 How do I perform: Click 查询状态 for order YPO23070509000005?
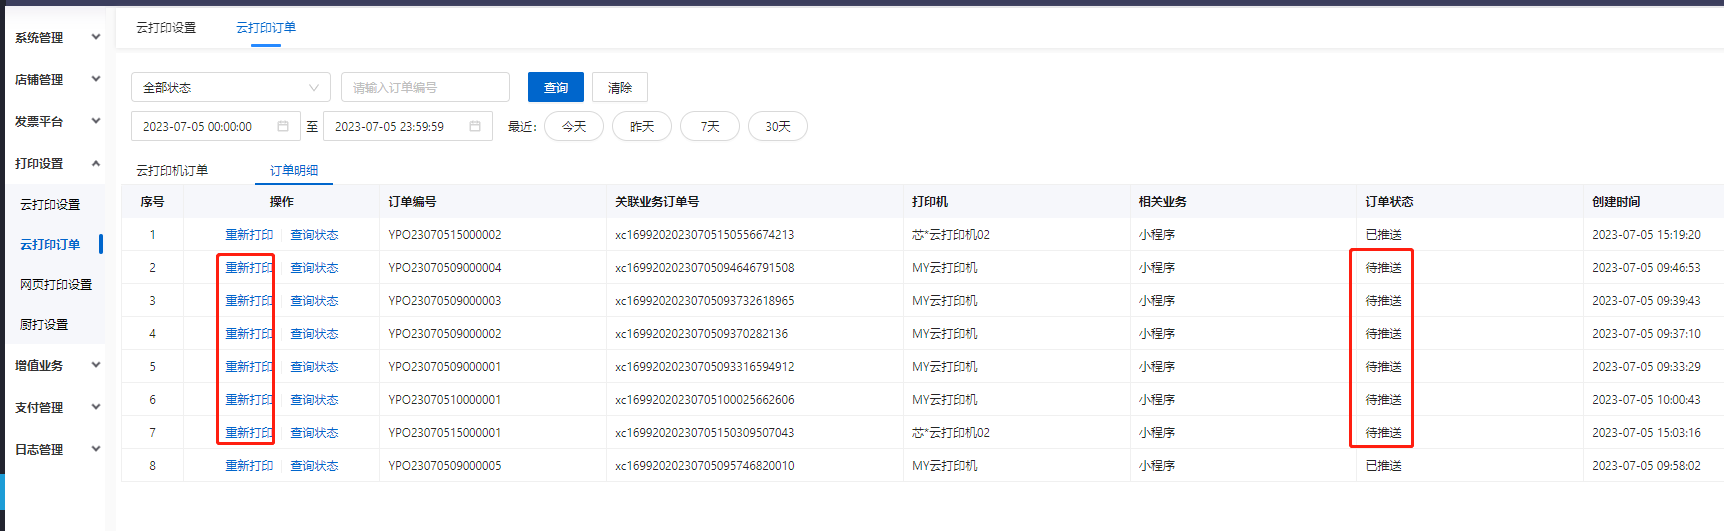[x=314, y=465]
